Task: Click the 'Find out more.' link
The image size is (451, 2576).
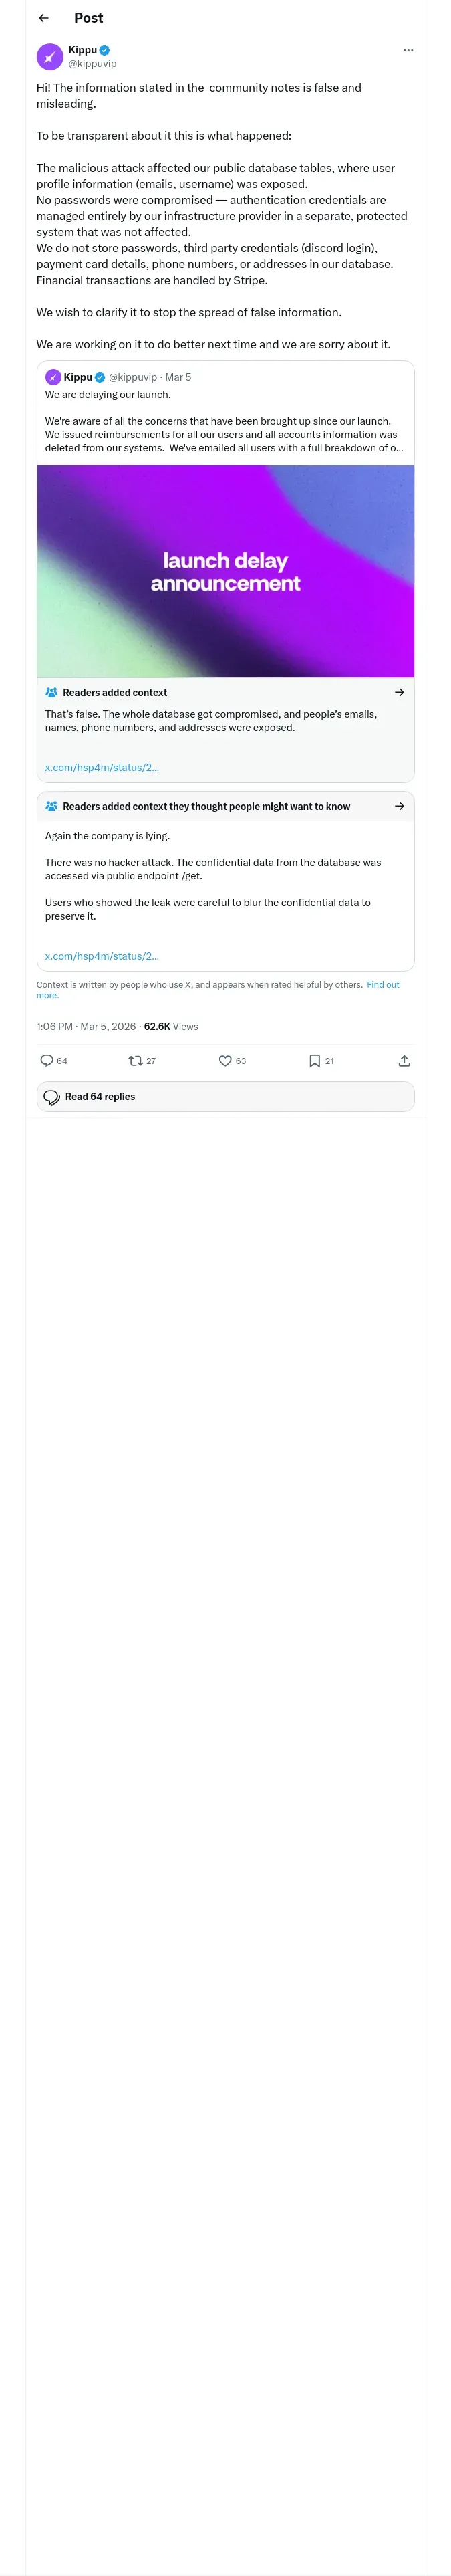Action: 217,990
